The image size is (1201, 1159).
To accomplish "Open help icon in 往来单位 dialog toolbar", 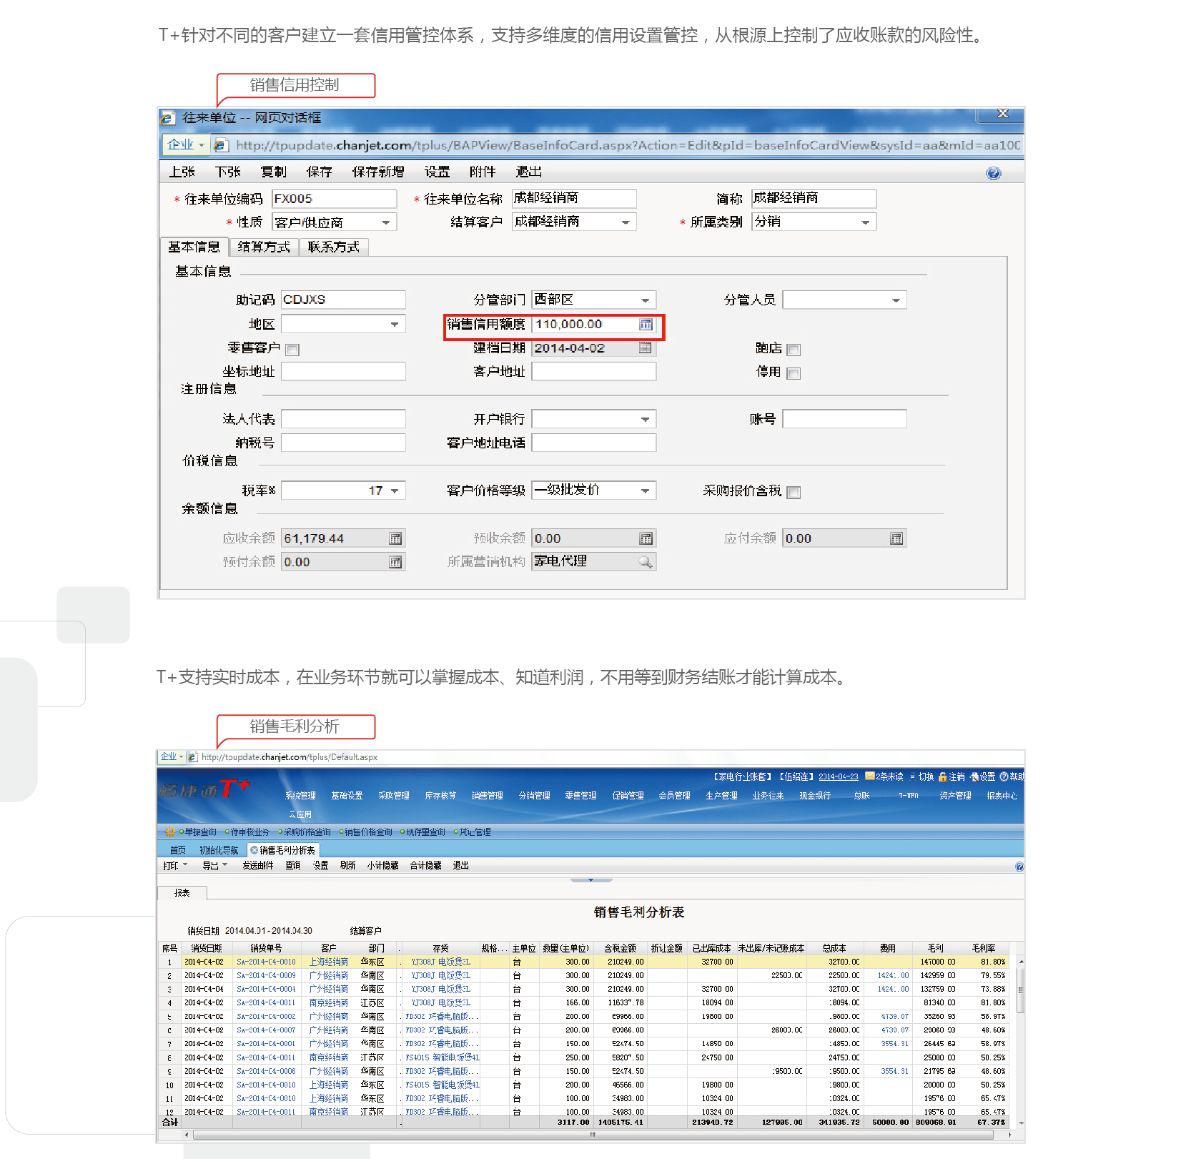I will coord(993,173).
